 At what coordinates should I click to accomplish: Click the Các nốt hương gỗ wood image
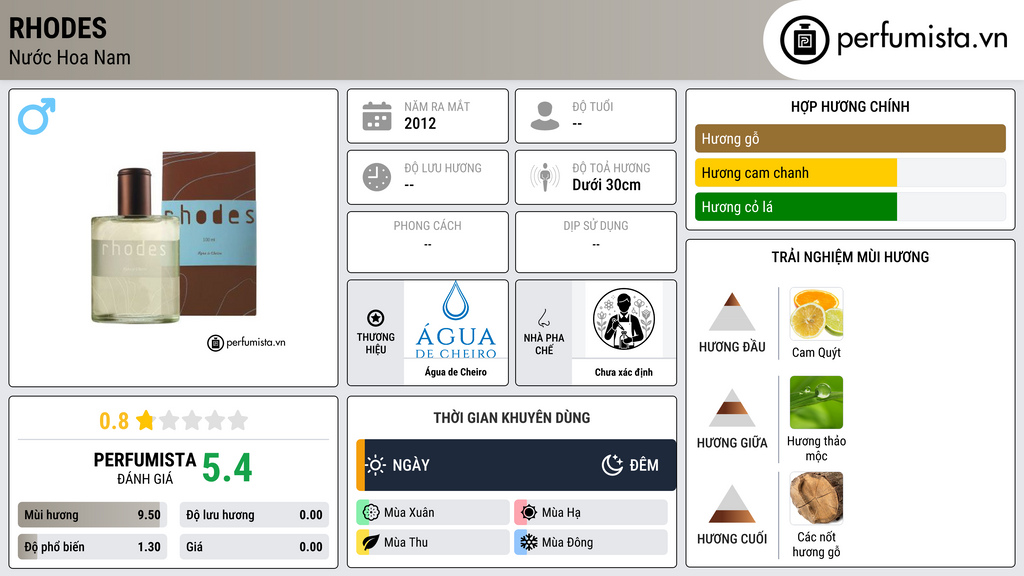[816, 498]
